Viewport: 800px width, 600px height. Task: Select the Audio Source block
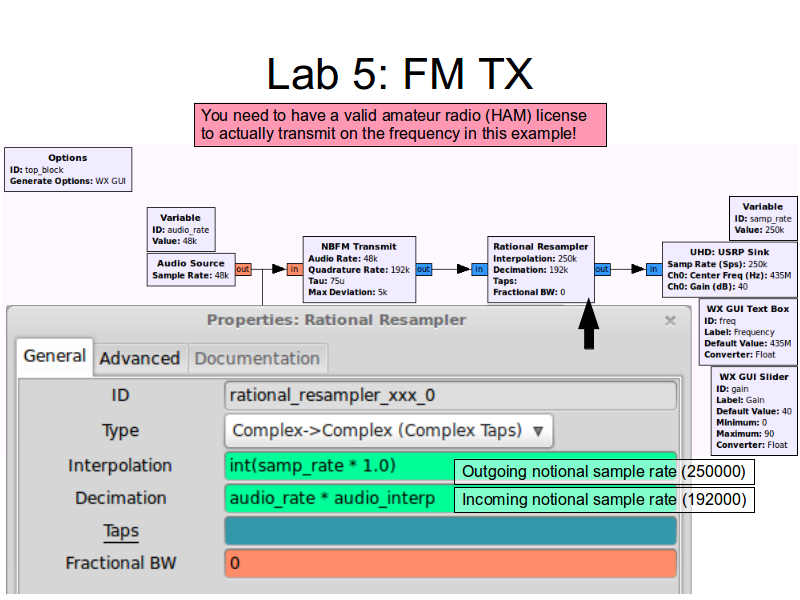(192, 269)
